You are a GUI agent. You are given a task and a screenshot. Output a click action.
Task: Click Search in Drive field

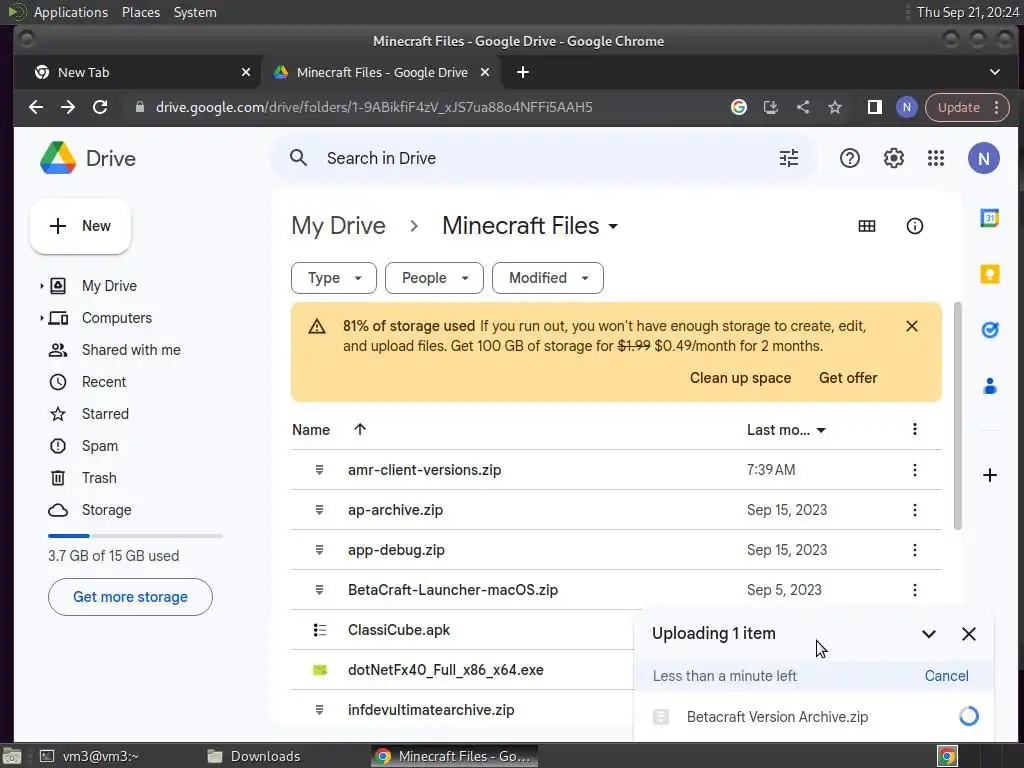click(x=543, y=158)
